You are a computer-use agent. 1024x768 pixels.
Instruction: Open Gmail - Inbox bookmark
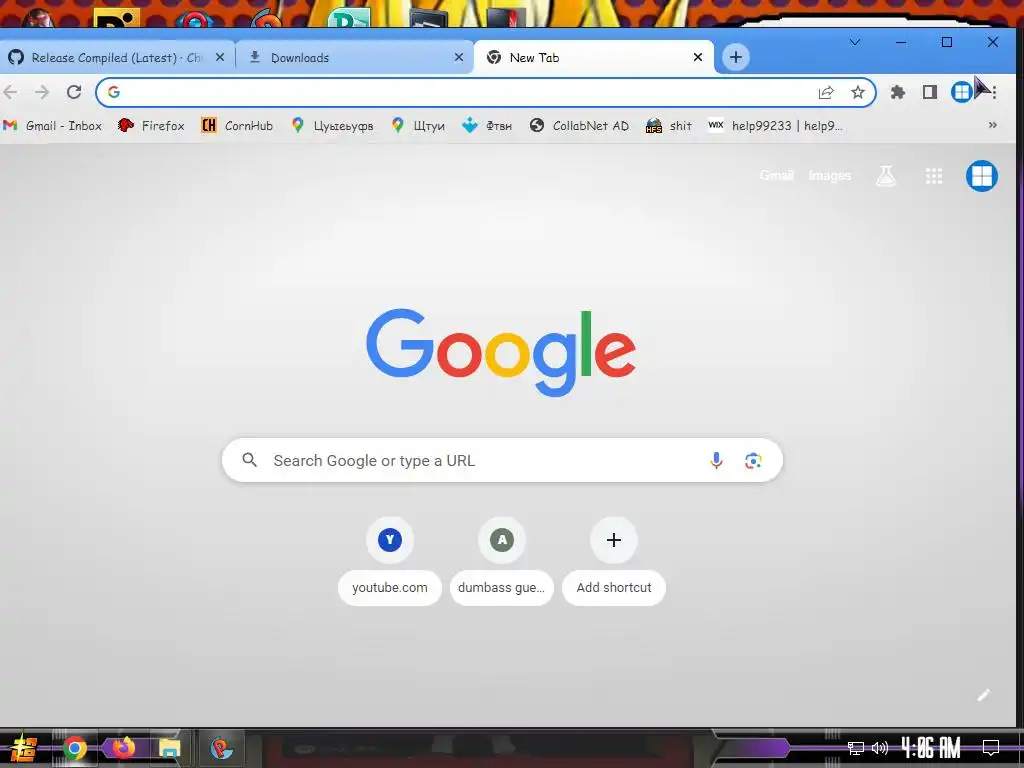pos(53,125)
